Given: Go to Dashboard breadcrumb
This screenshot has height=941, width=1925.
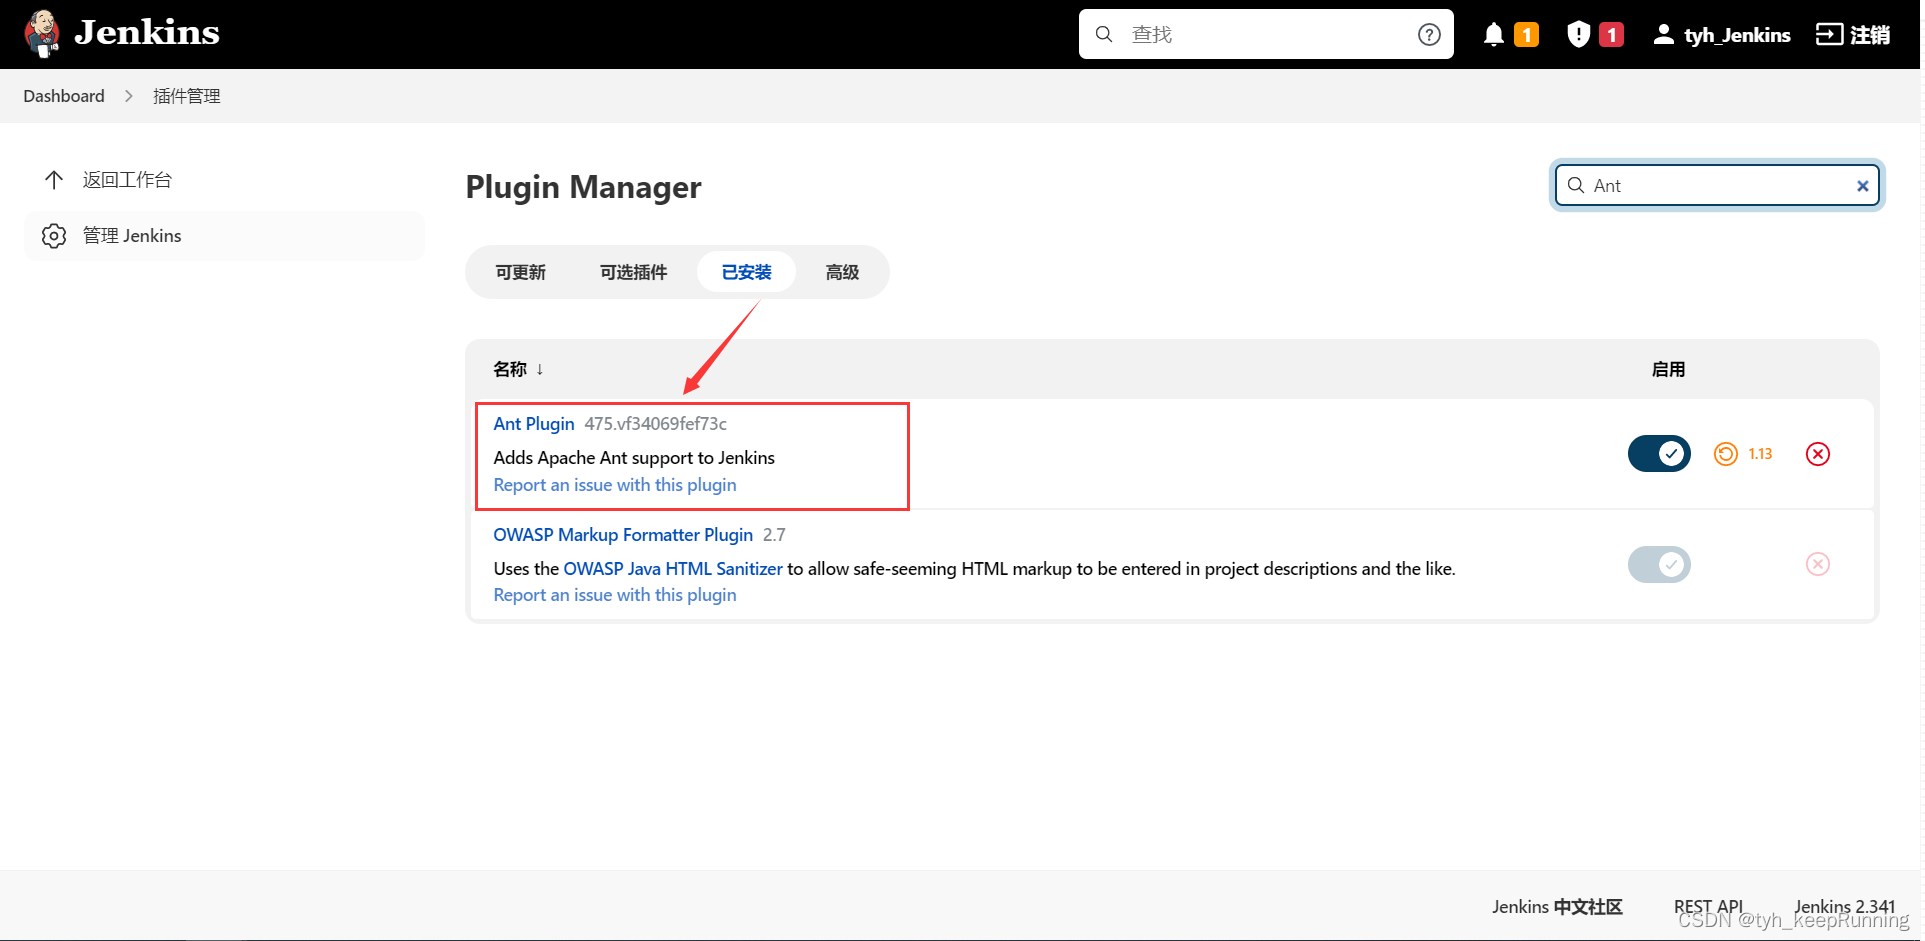Looking at the screenshot, I should [64, 96].
